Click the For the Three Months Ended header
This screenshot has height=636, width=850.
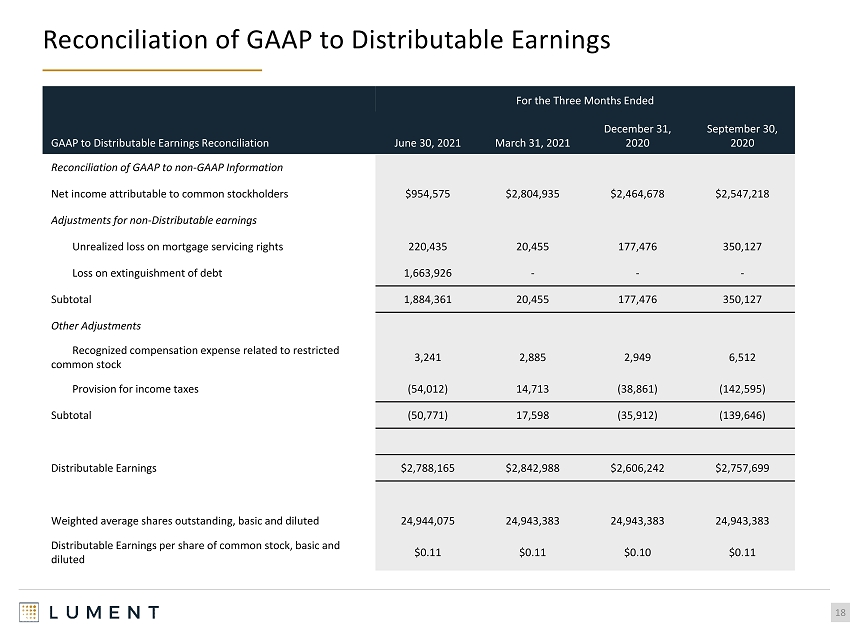(x=584, y=100)
